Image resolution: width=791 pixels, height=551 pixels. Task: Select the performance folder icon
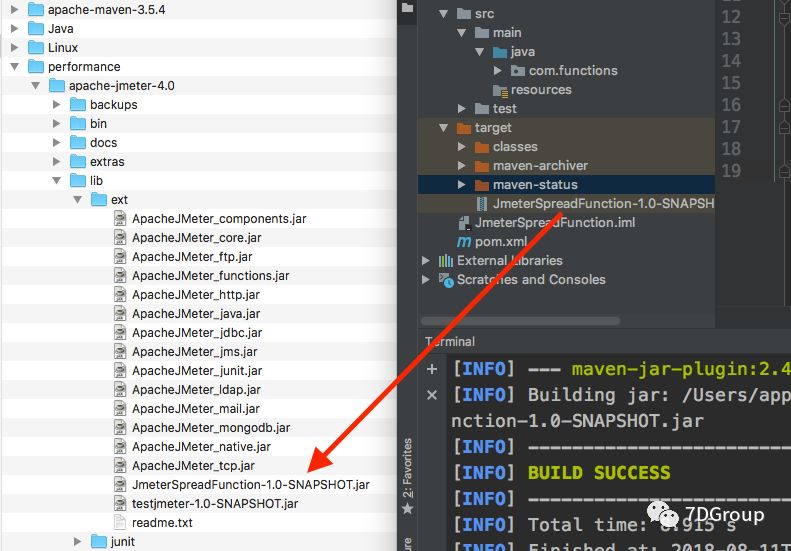[x=36, y=66]
